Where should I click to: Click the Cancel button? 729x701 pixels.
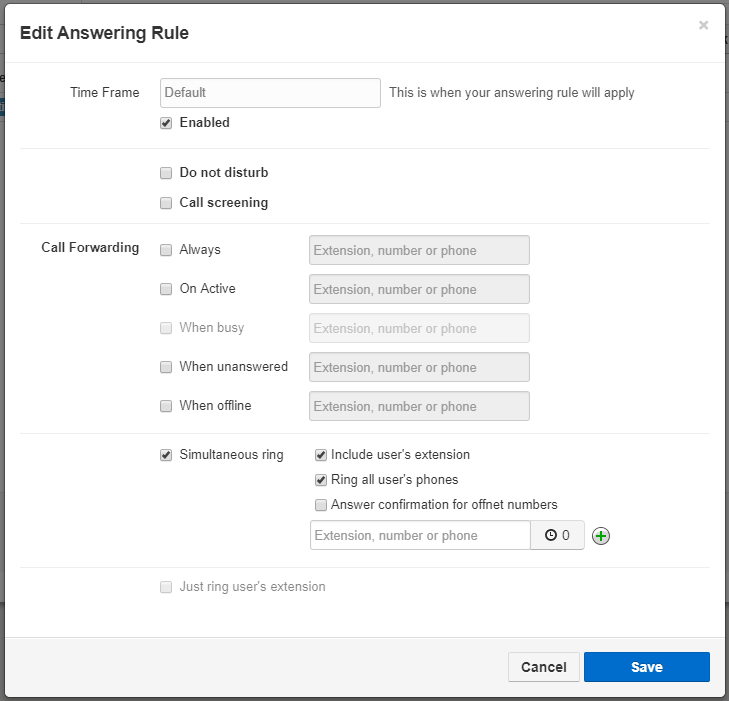pos(543,667)
